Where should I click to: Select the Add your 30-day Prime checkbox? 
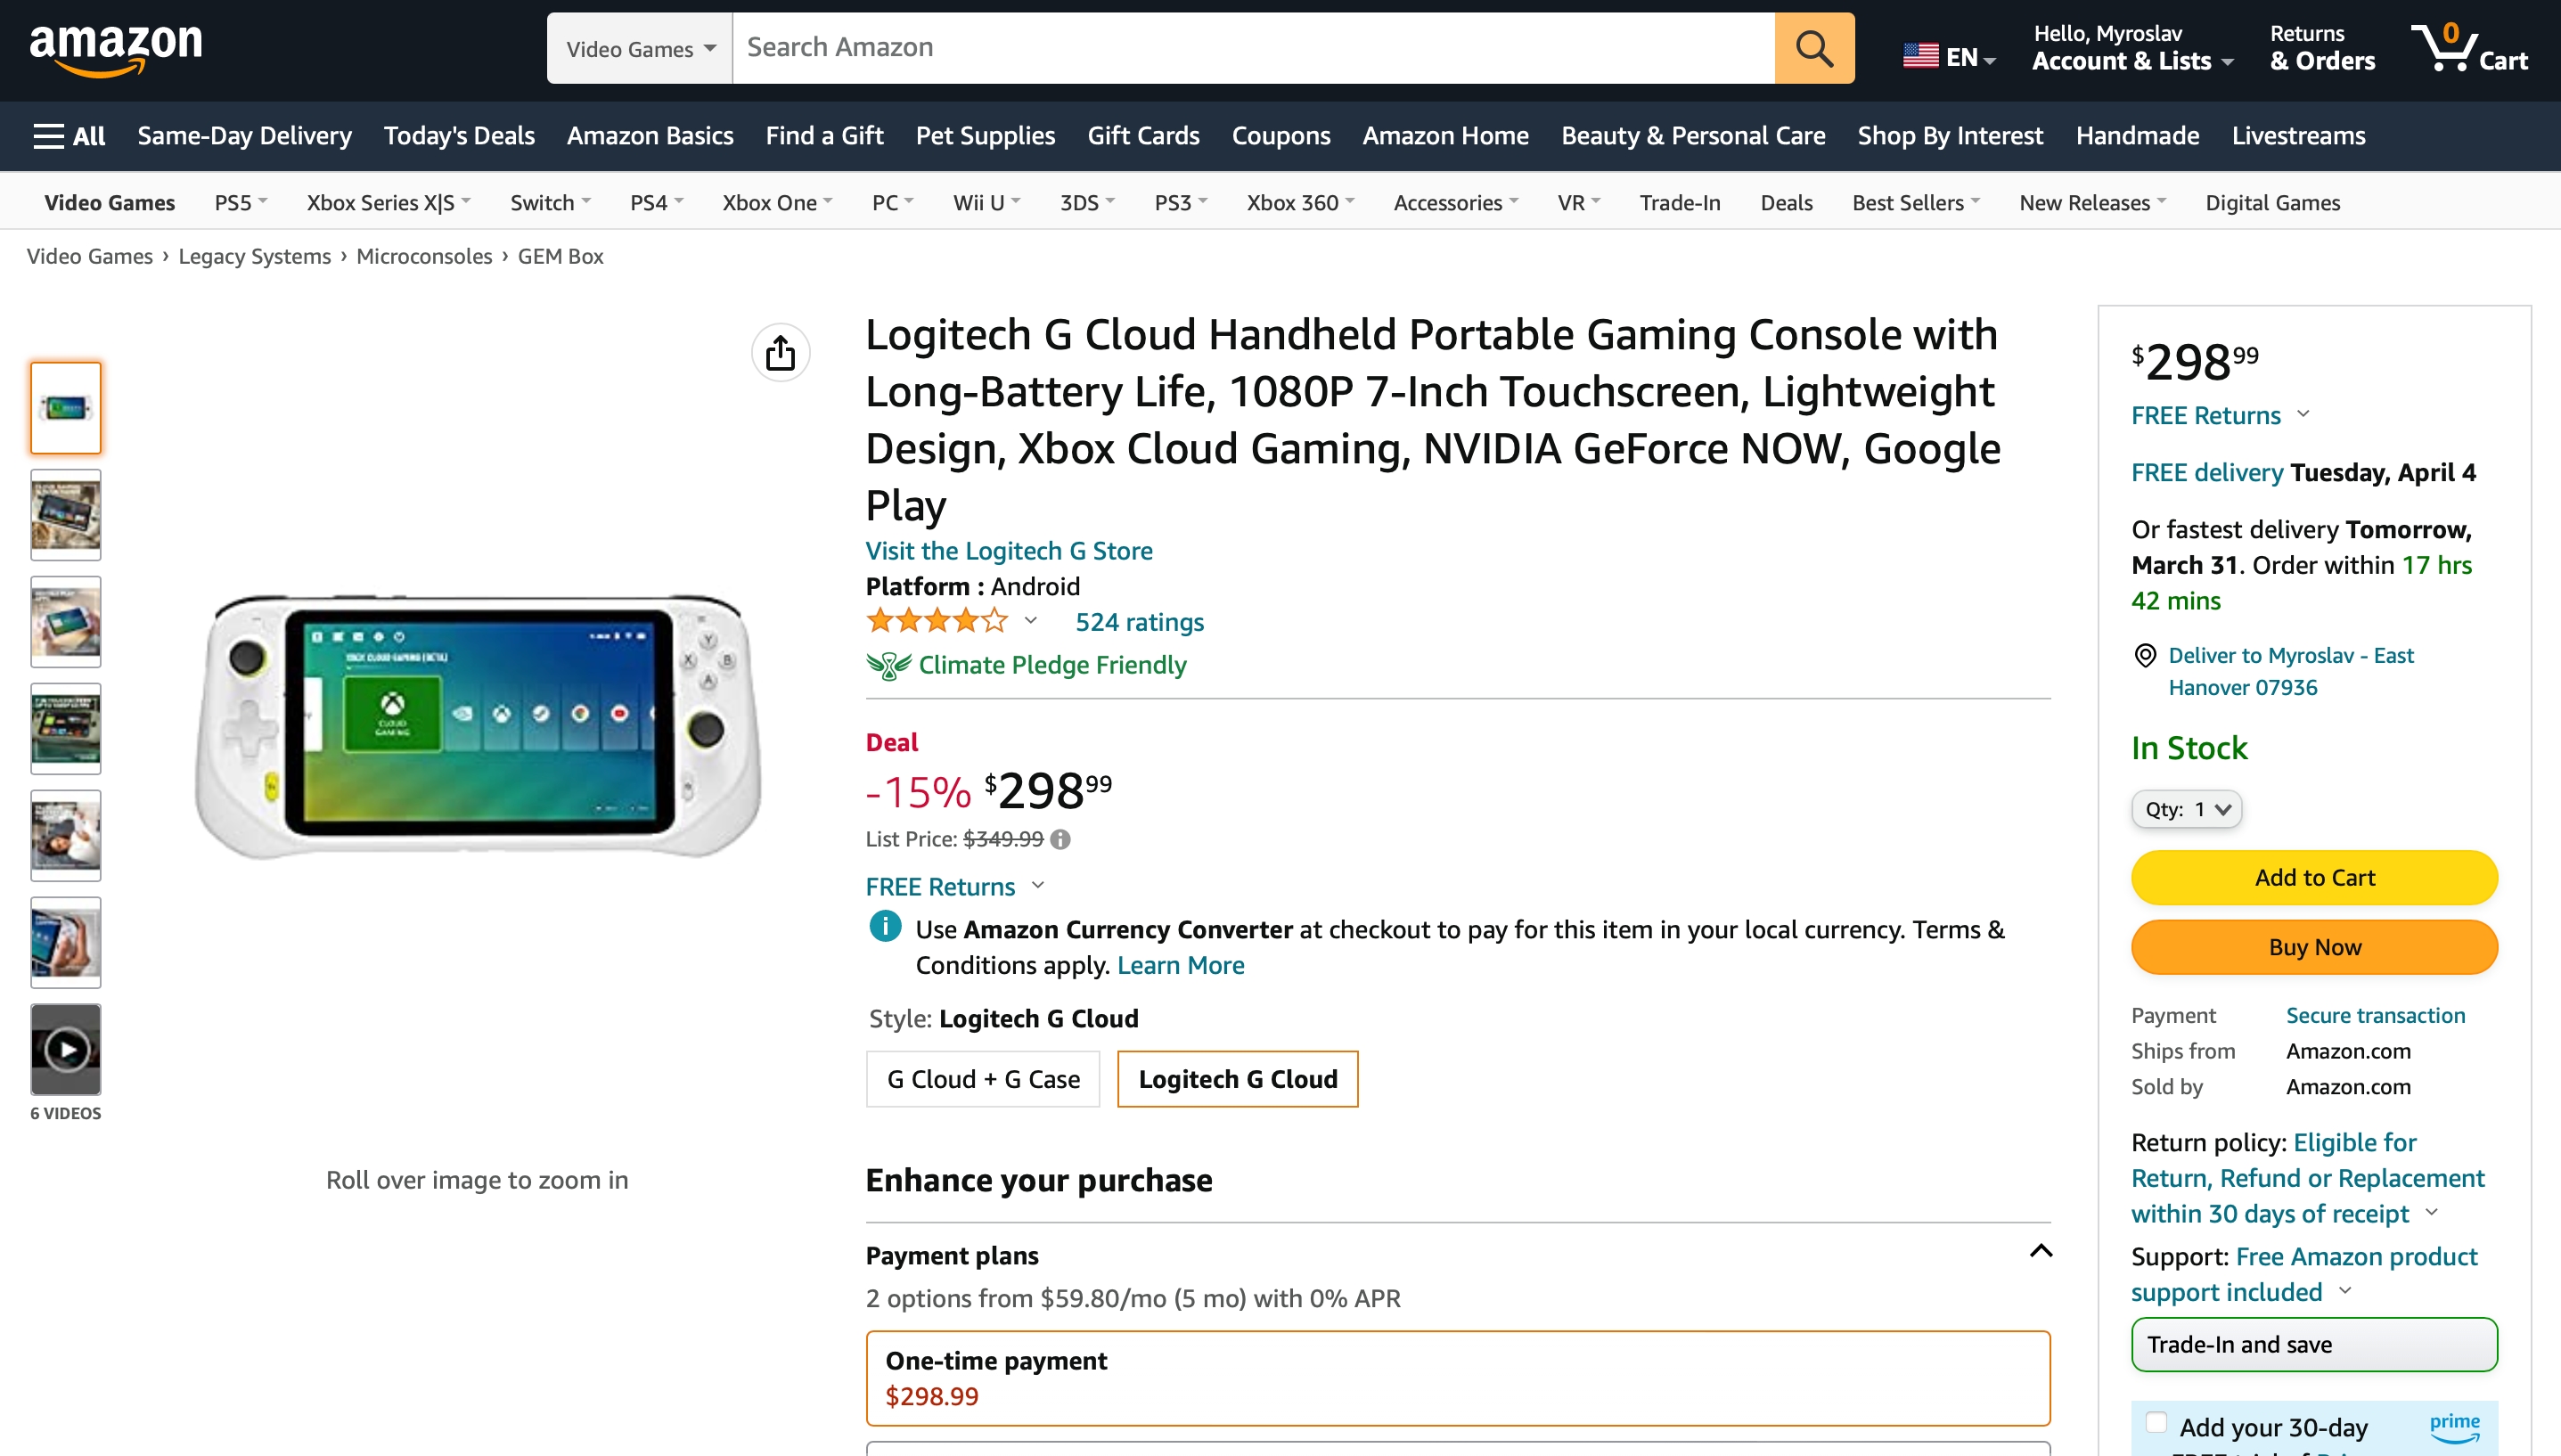[2153, 1427]
